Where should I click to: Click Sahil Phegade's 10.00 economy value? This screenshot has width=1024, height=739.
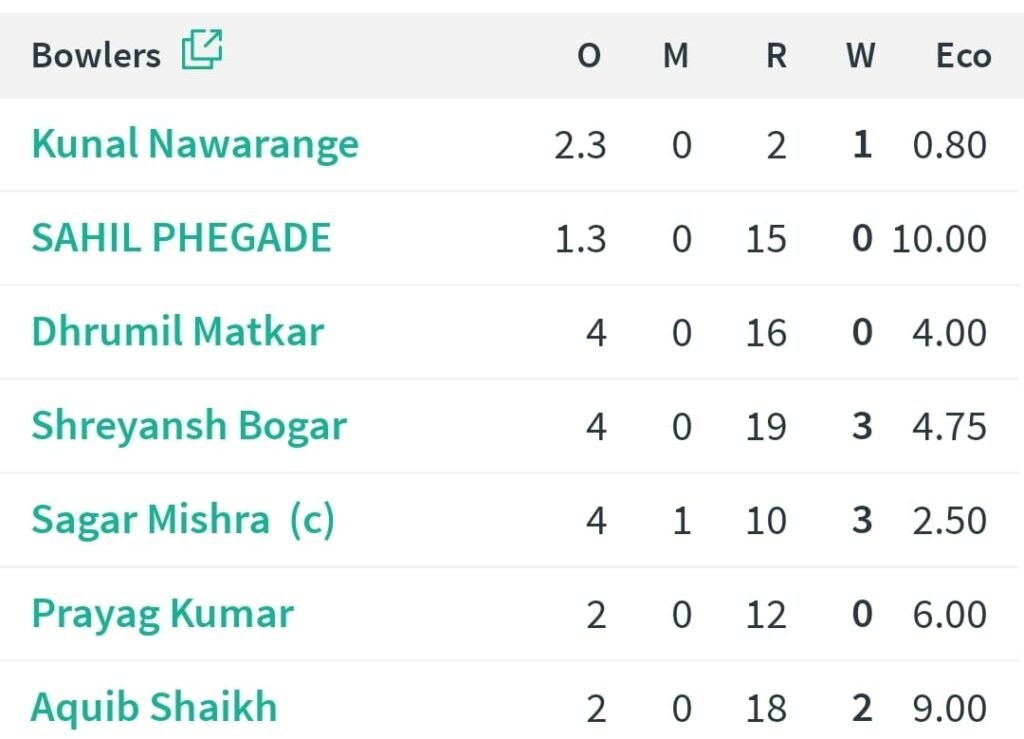(939, 240)
